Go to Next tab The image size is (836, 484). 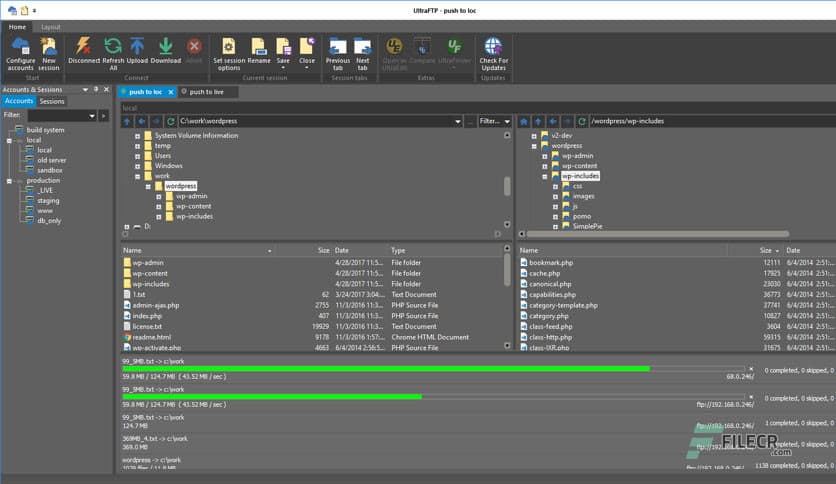coord(363,53)
